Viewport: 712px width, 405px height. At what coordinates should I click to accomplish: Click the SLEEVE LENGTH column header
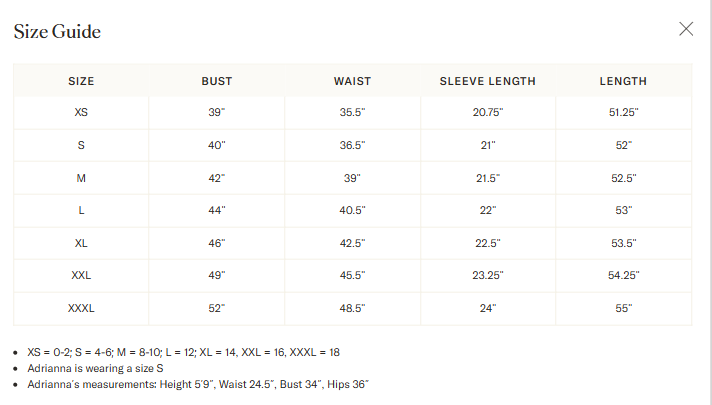coord(487,81)
